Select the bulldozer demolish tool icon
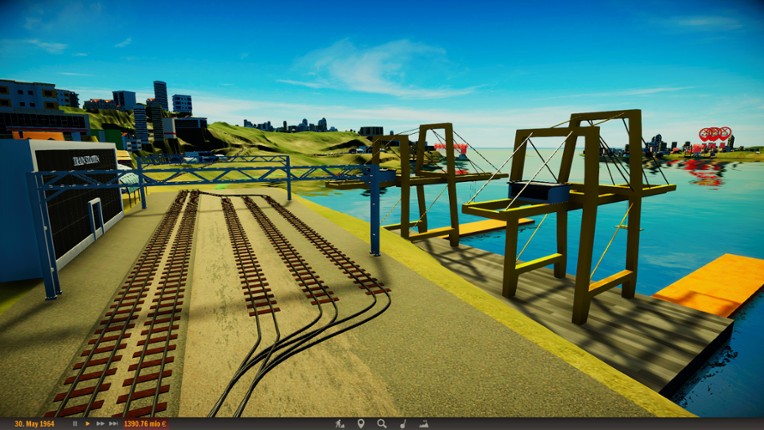 (x=424, y=424)
